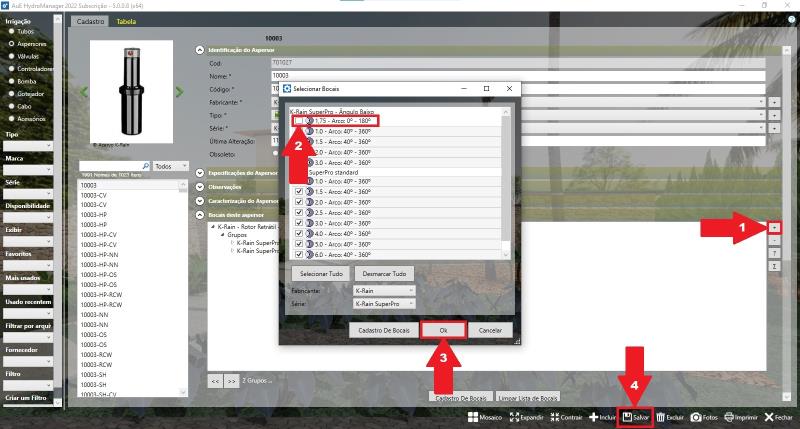Click the Mosaico view icon
The image size is (800, 429).
tap(471, 417)
